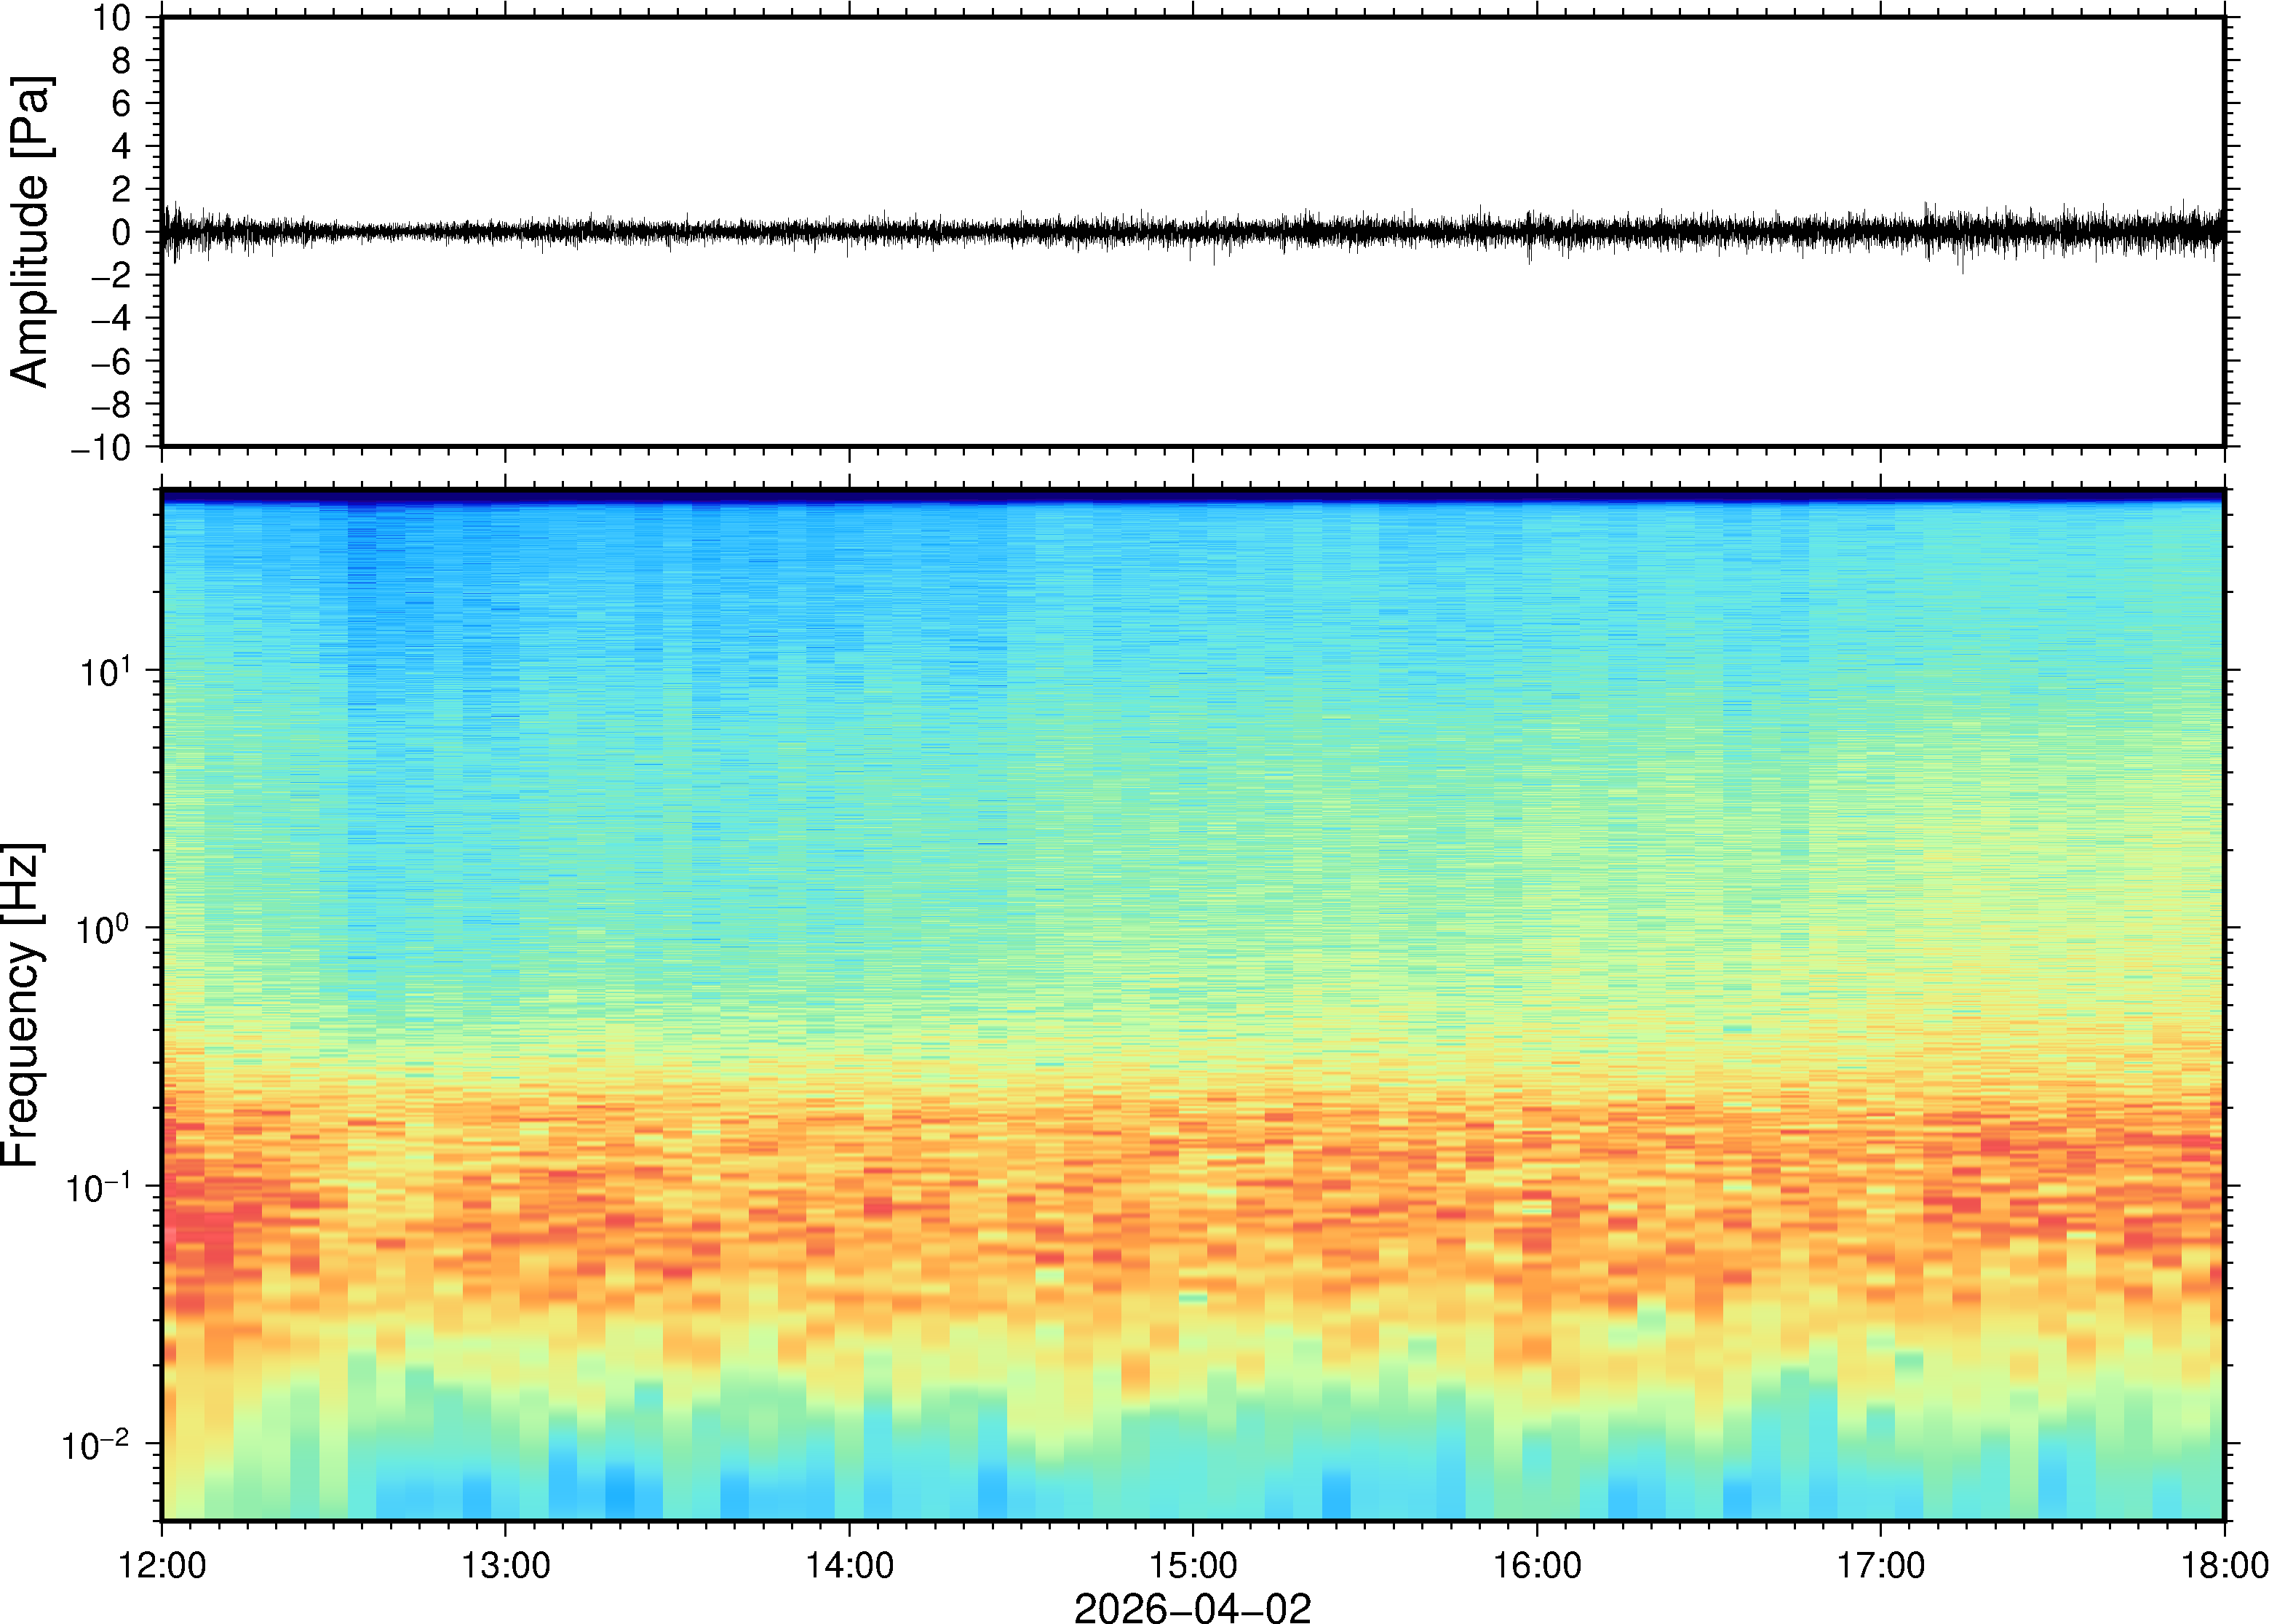Click the 17:00 time axis label
The height and width of the screenshot is (1624, 2269).
(x=1880, y=1565)
